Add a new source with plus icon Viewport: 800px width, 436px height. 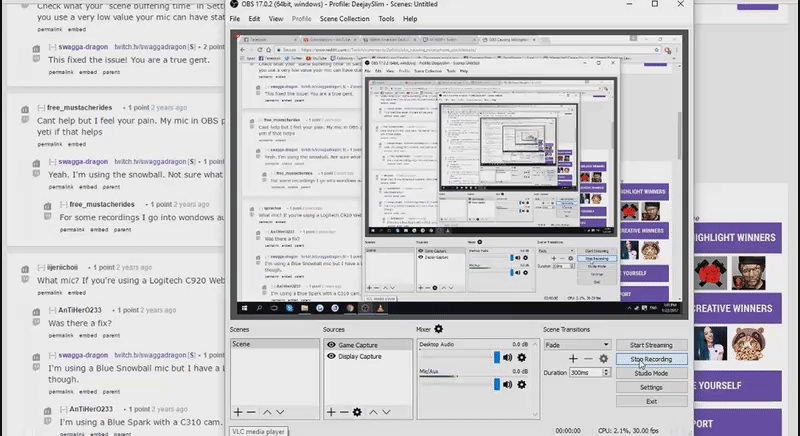pyautogui.click(x=331, y=412)
